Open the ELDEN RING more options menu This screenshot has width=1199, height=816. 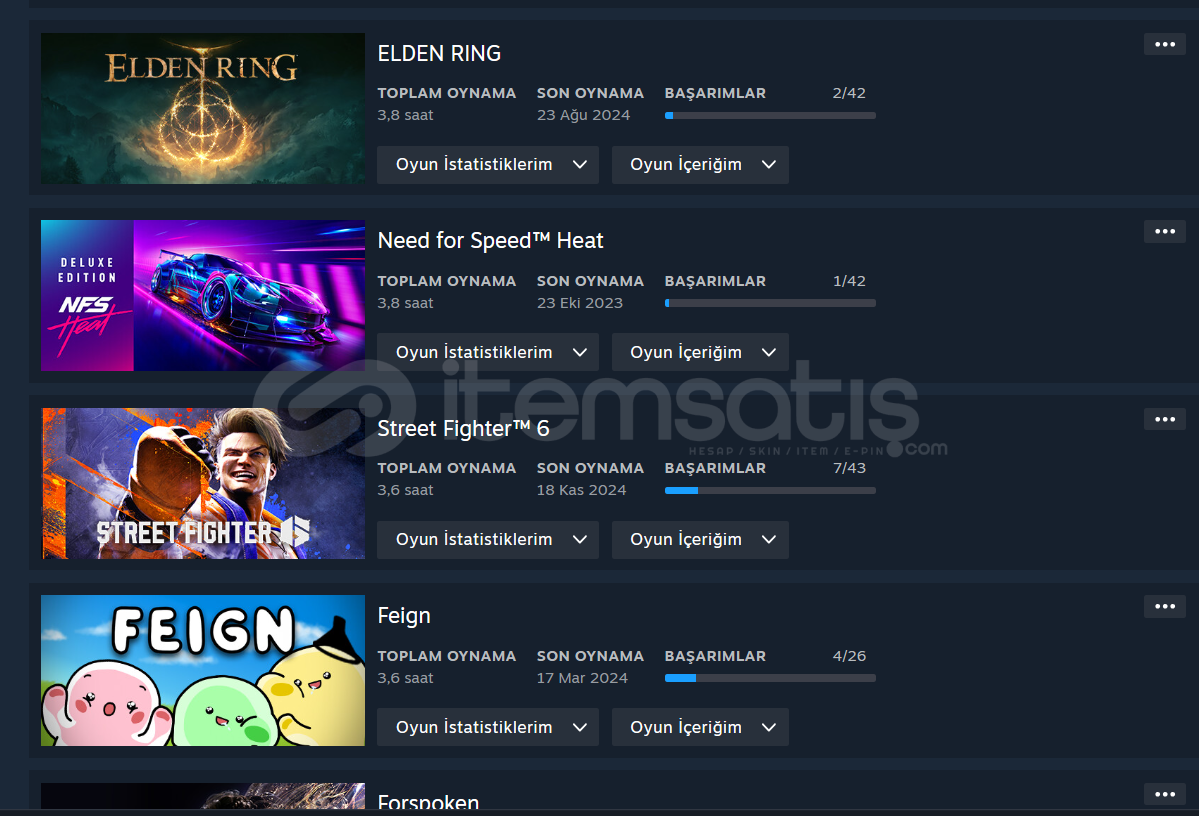1164,44
